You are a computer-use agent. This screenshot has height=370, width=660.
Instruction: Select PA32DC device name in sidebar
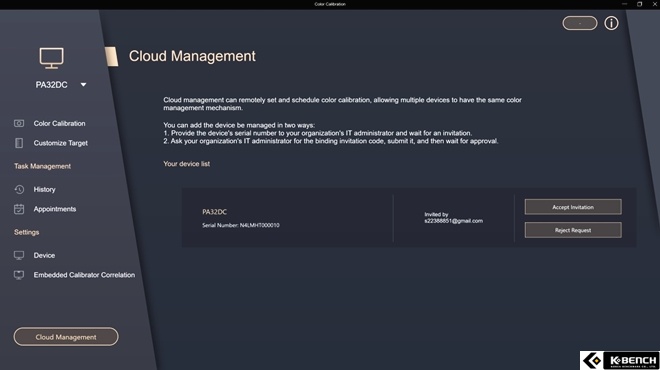click(x=51, y=85)
